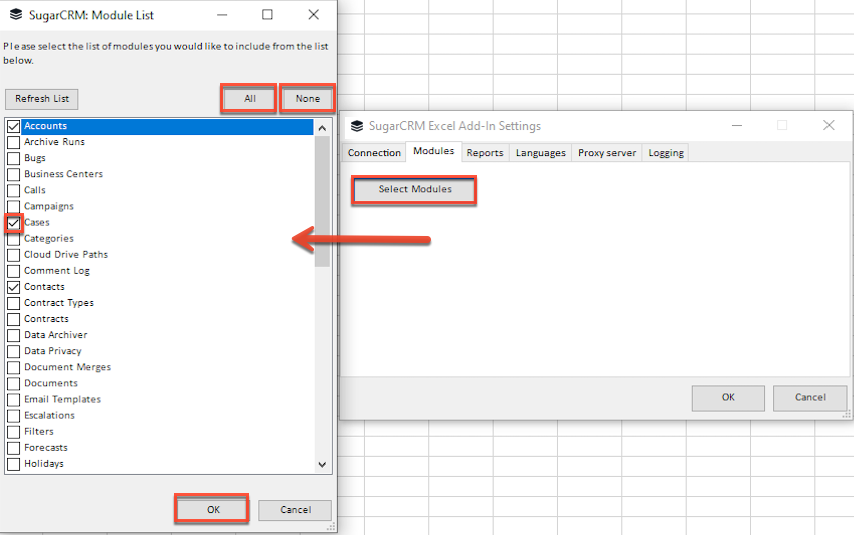Minimize the Add-In Settings window
854x535 pixels.
click(x=737, y=125)
